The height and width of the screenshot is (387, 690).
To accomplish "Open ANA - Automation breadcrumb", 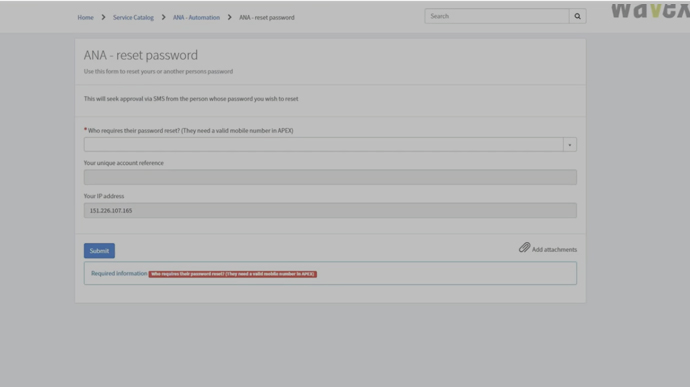I will pos(196,18).
